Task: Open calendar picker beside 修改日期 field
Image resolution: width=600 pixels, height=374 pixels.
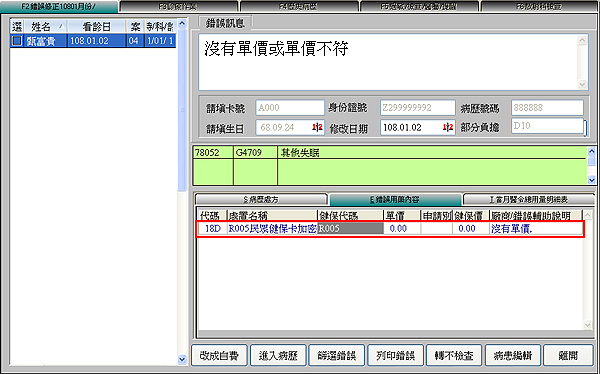Action: point(448,127)
